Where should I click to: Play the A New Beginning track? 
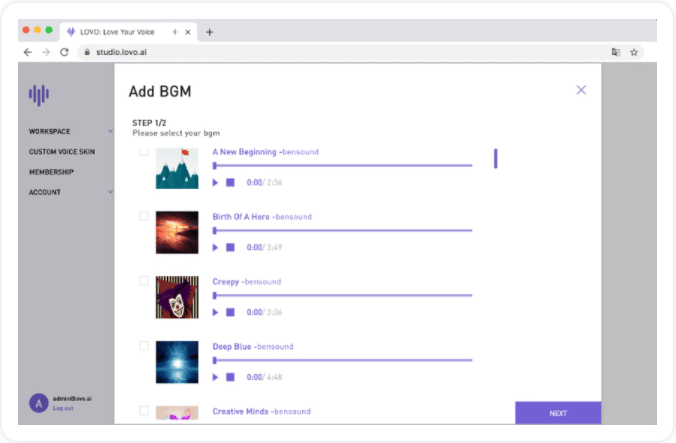tap(215, 183)
